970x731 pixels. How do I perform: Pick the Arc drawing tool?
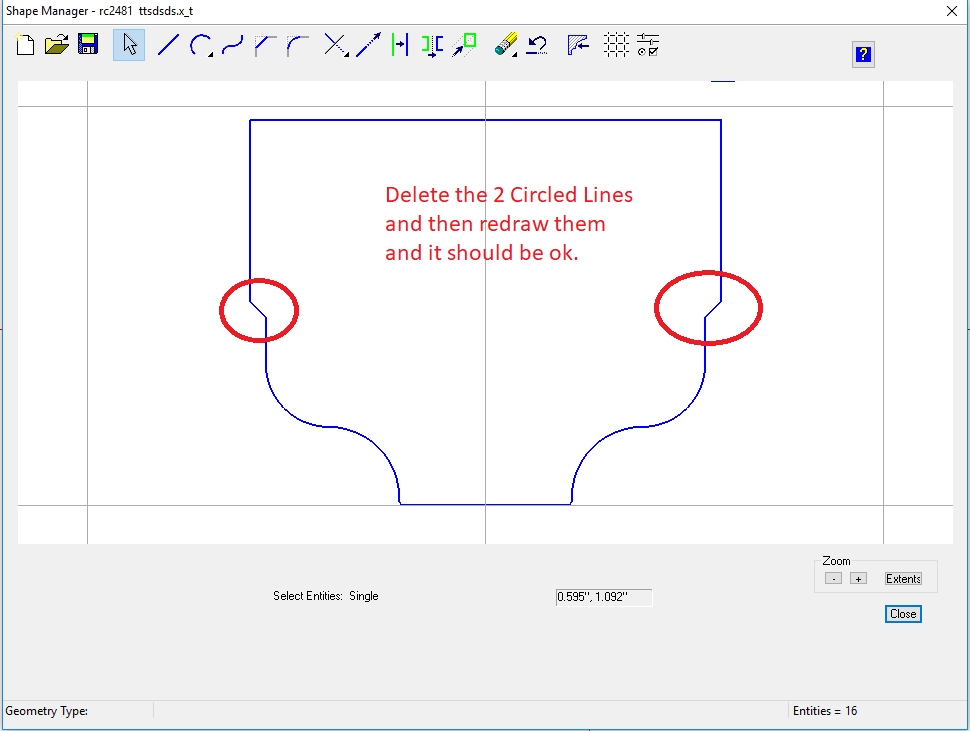click(x=200, y=45)
